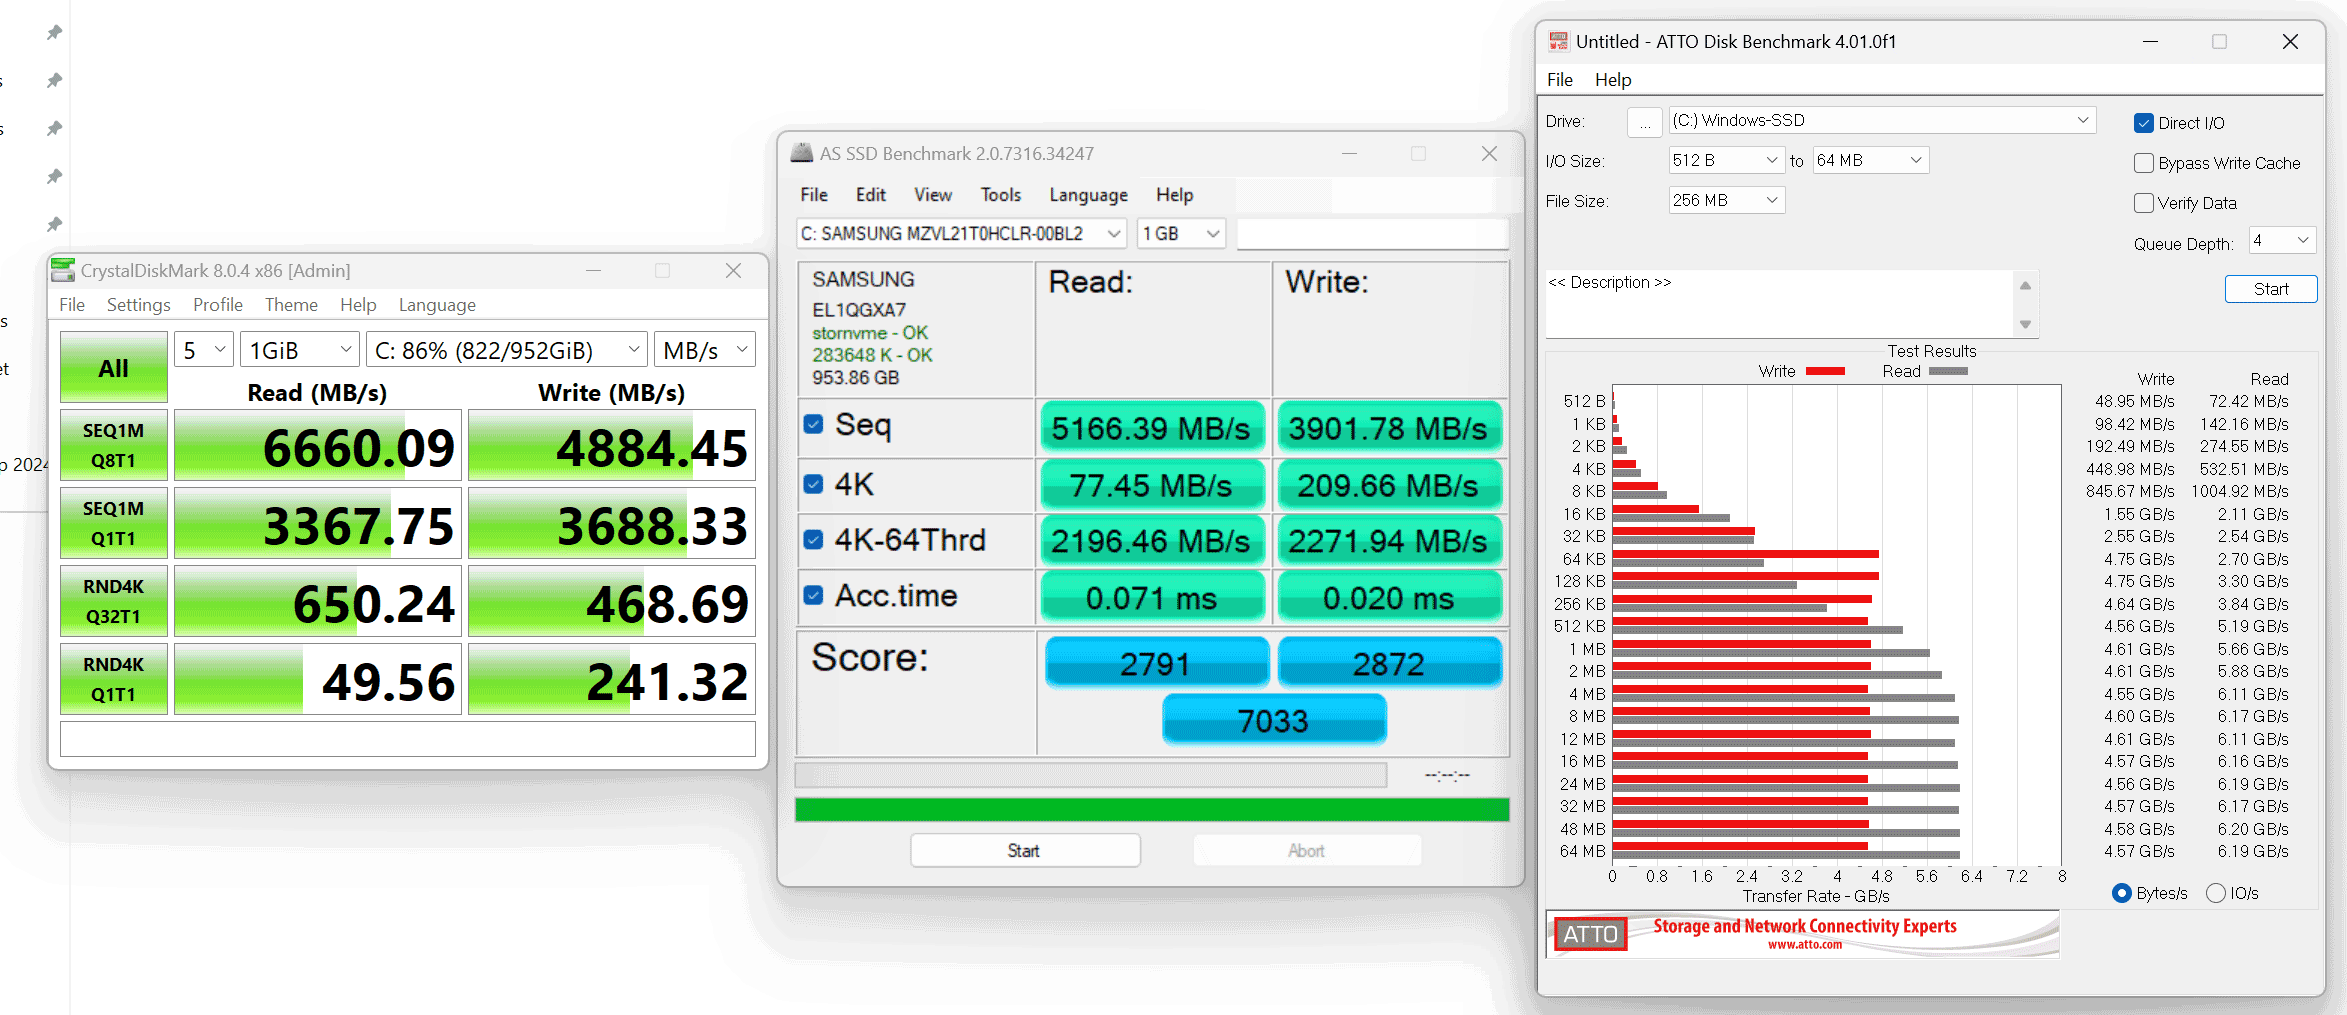Image resolution: width=2347 pixels, height=1015 pixels.
Task: Click the AS SSD Benchmark title bar icon
Action: [x=802, y=153]
